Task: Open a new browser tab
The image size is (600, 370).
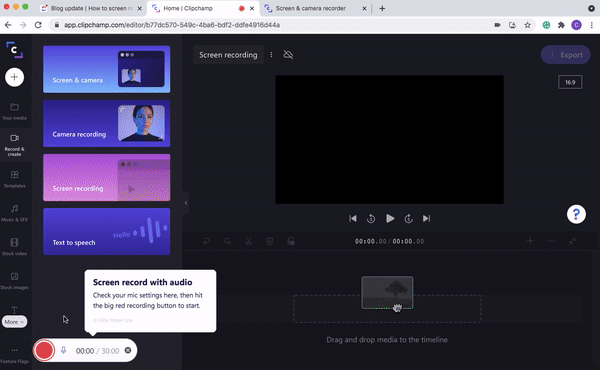Action: tap(382, 8)
